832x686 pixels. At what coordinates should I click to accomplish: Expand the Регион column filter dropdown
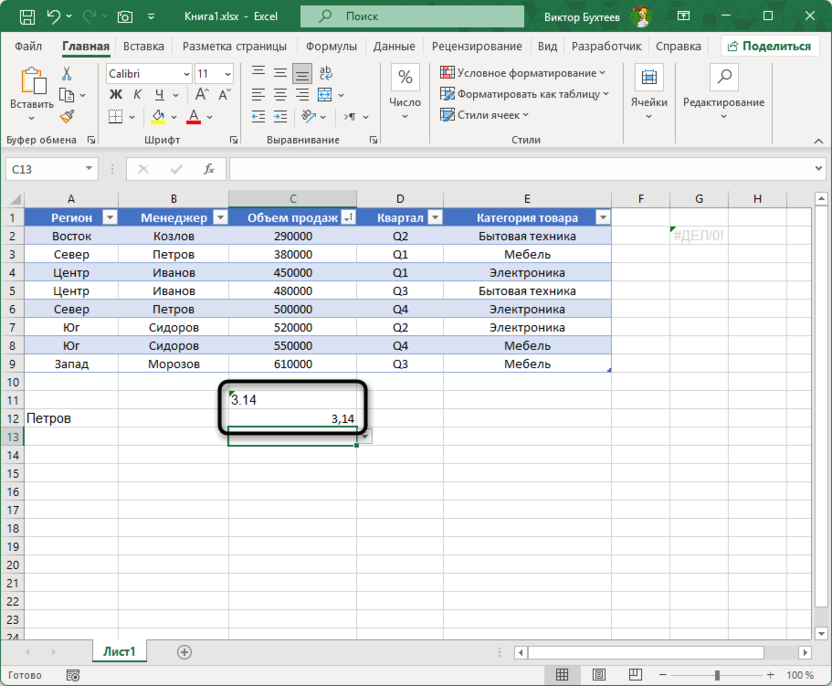click(110, 218)
